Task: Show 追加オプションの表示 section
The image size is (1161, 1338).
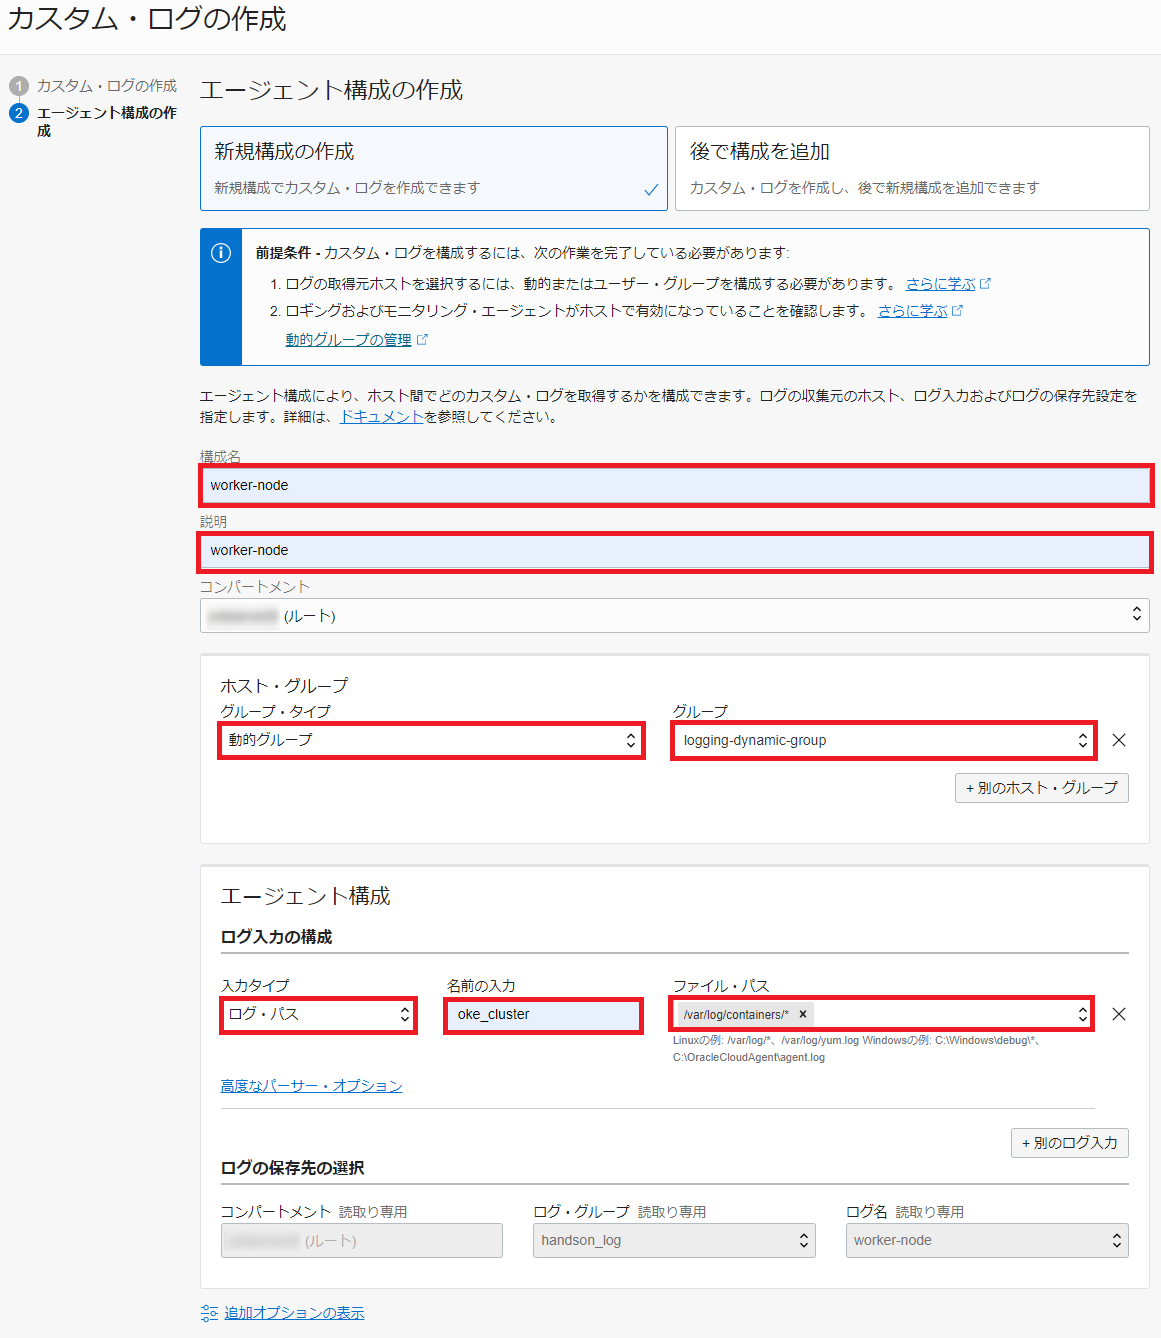Action: (x=294, y=1313)
